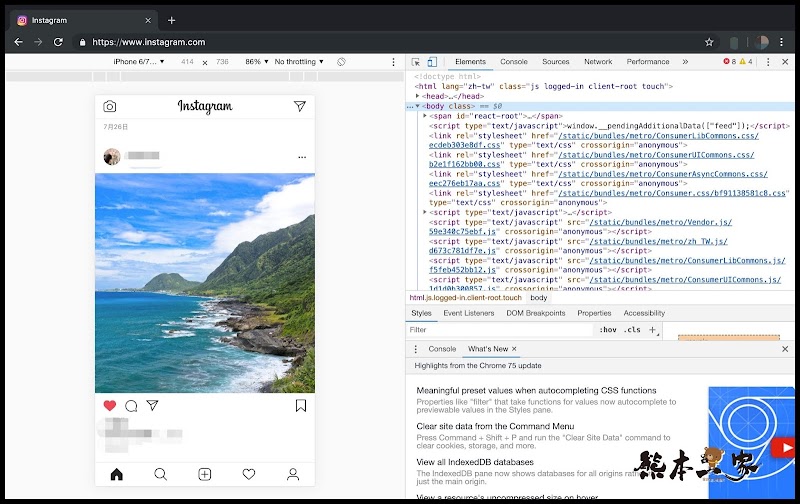Open the Vendor.js script link
800x504 pixels.
[661, 222]
